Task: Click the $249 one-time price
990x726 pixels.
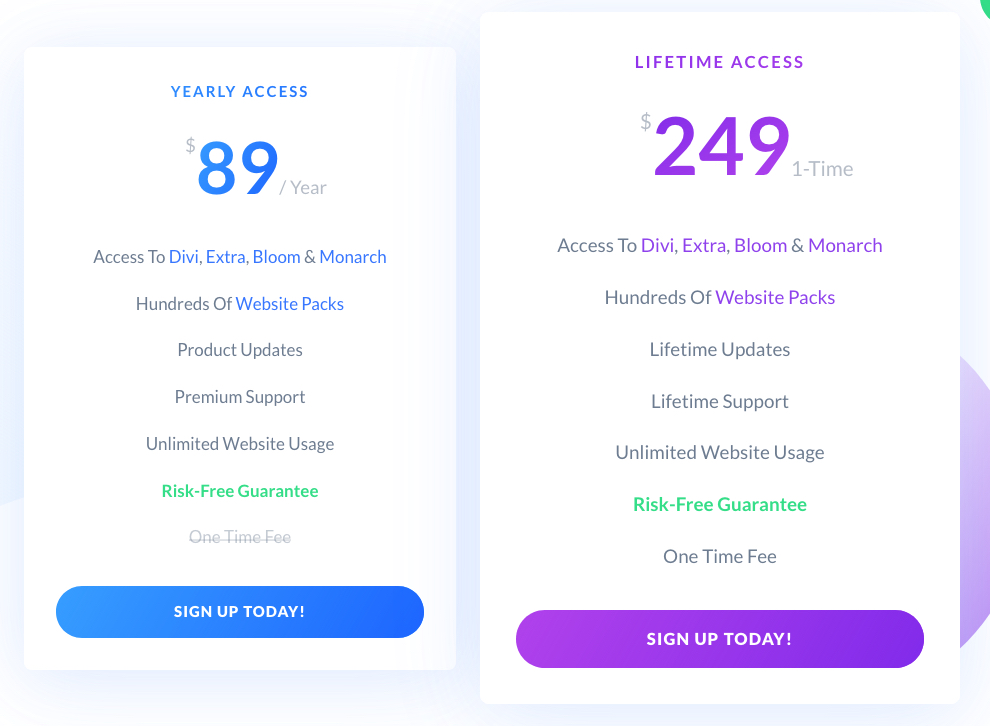Action: (x=721, y=147)
